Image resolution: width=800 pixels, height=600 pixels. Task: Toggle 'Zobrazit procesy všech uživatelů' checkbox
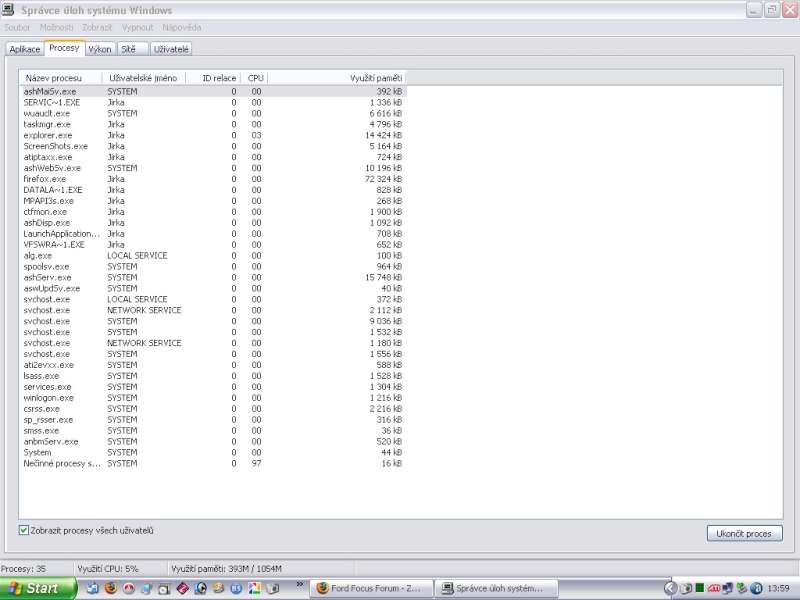[24, 530]
